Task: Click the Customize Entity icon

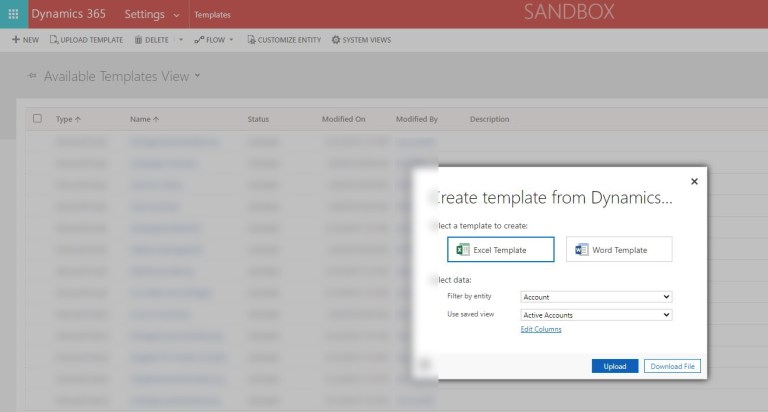Action: tap(251, 40)
